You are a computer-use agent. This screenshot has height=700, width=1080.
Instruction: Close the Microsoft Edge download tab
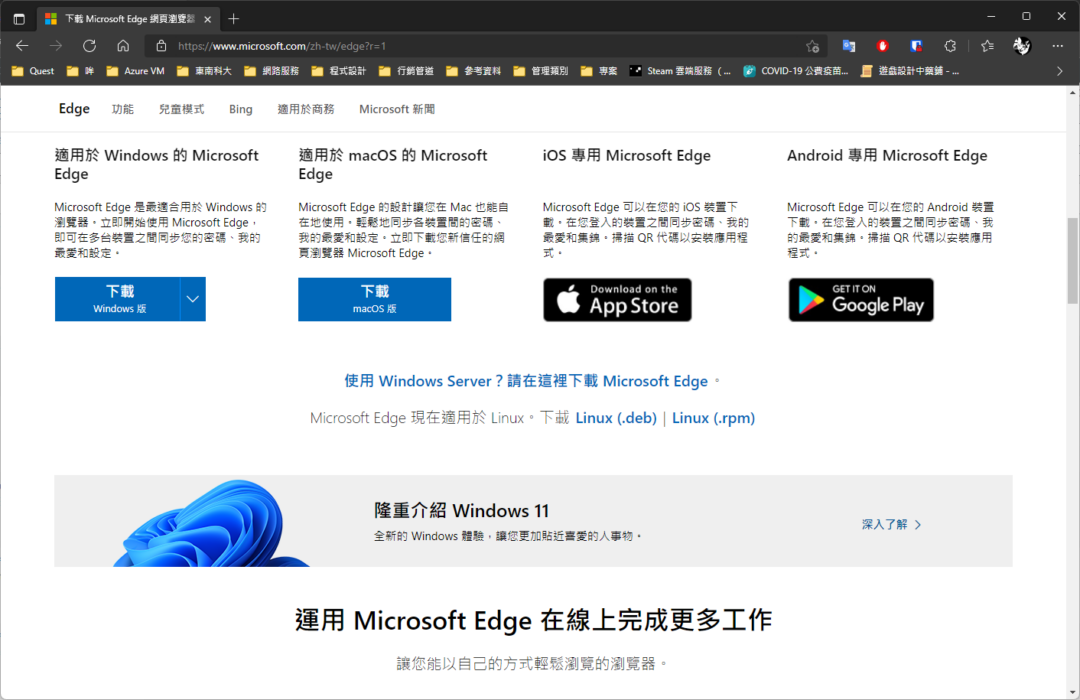point(207,19)
